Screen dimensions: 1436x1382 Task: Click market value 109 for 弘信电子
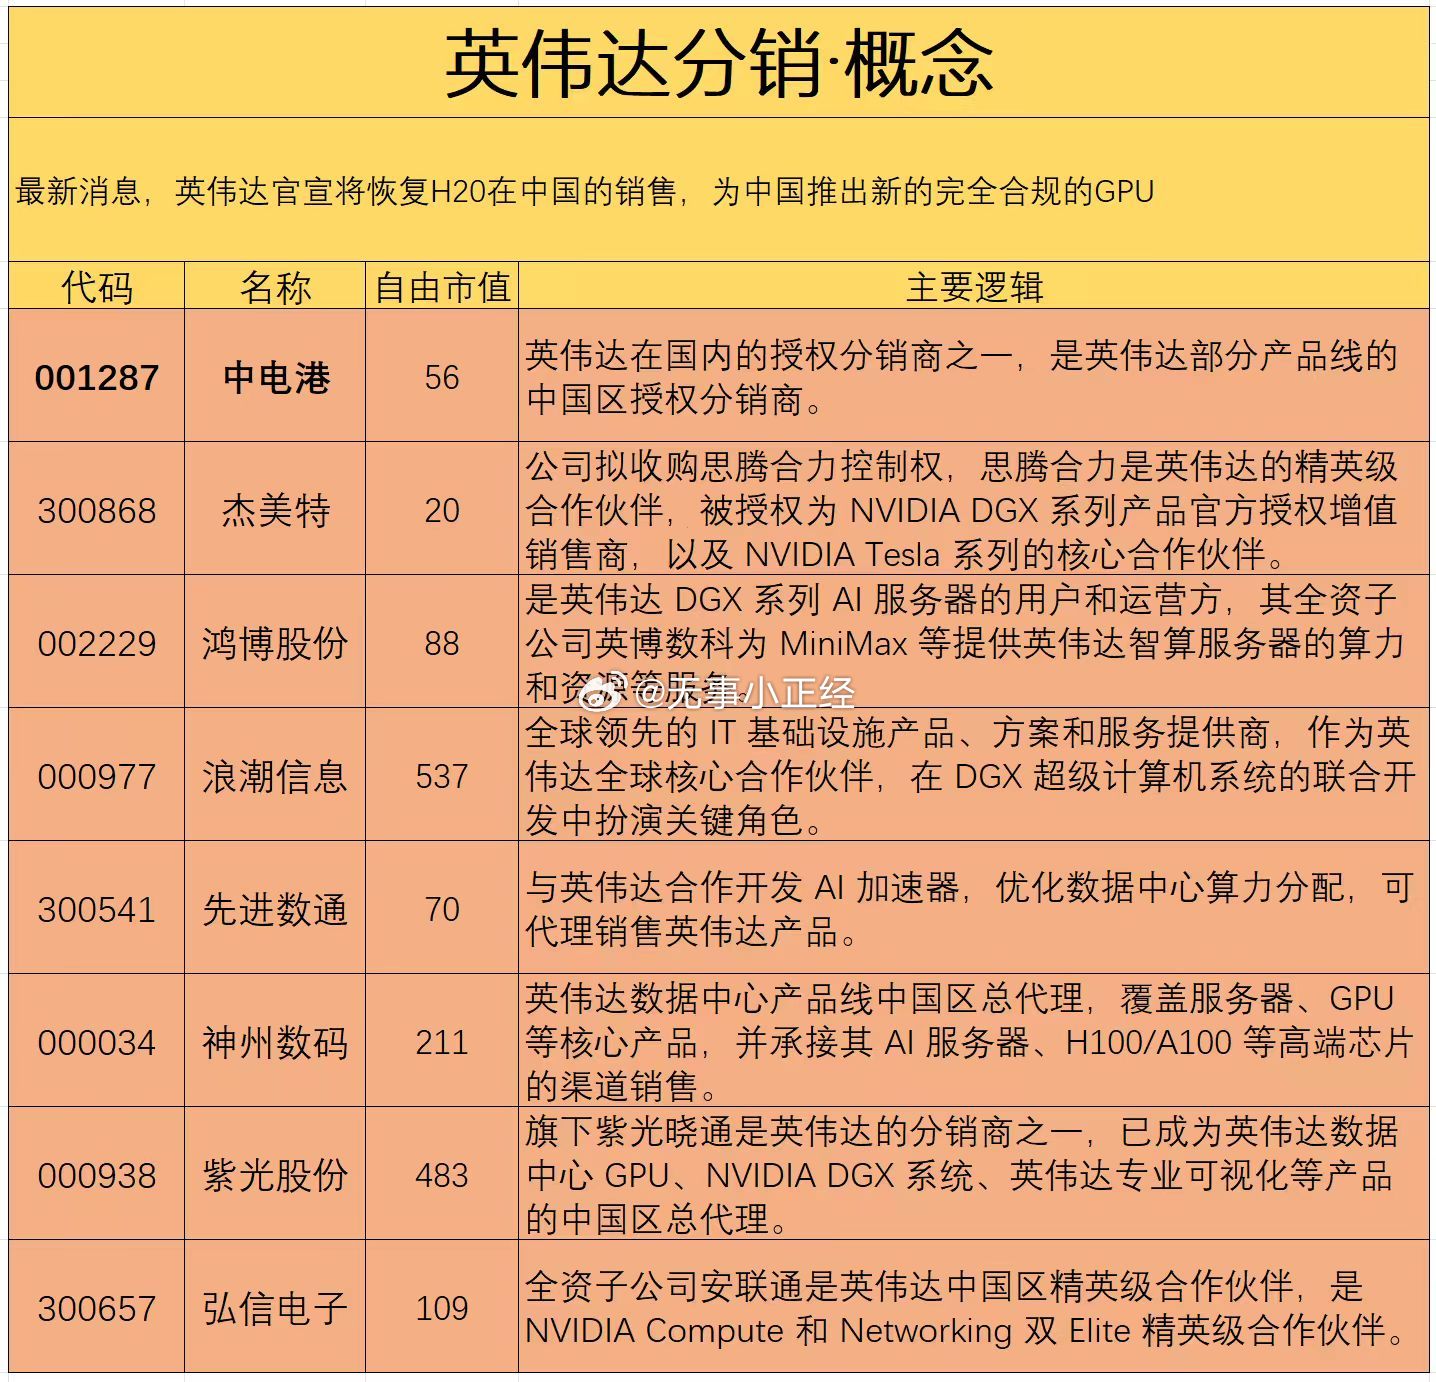tap(442, 1307)
